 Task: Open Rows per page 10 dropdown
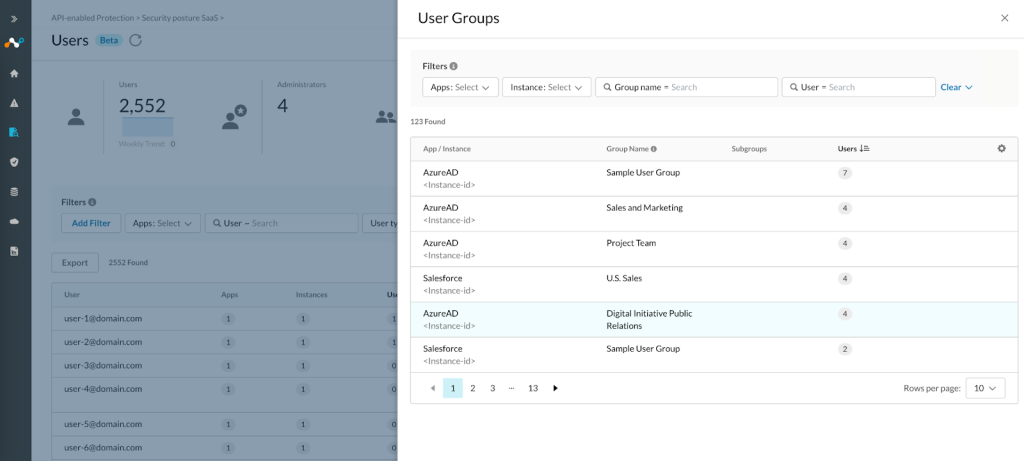point(985,388)
